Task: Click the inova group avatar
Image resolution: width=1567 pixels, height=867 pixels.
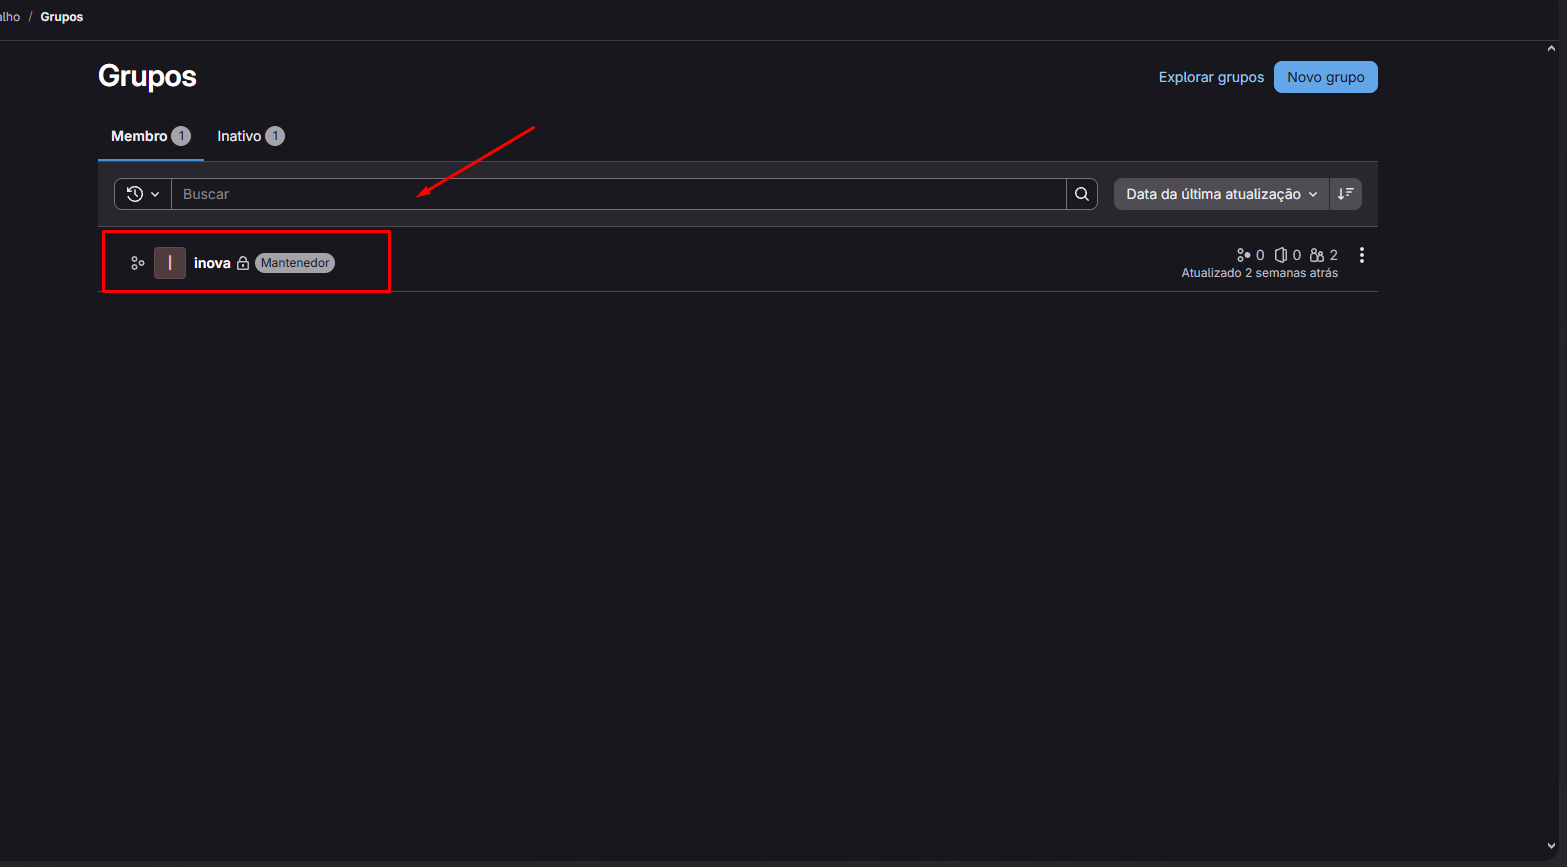Action: click(x=170, y=263)
